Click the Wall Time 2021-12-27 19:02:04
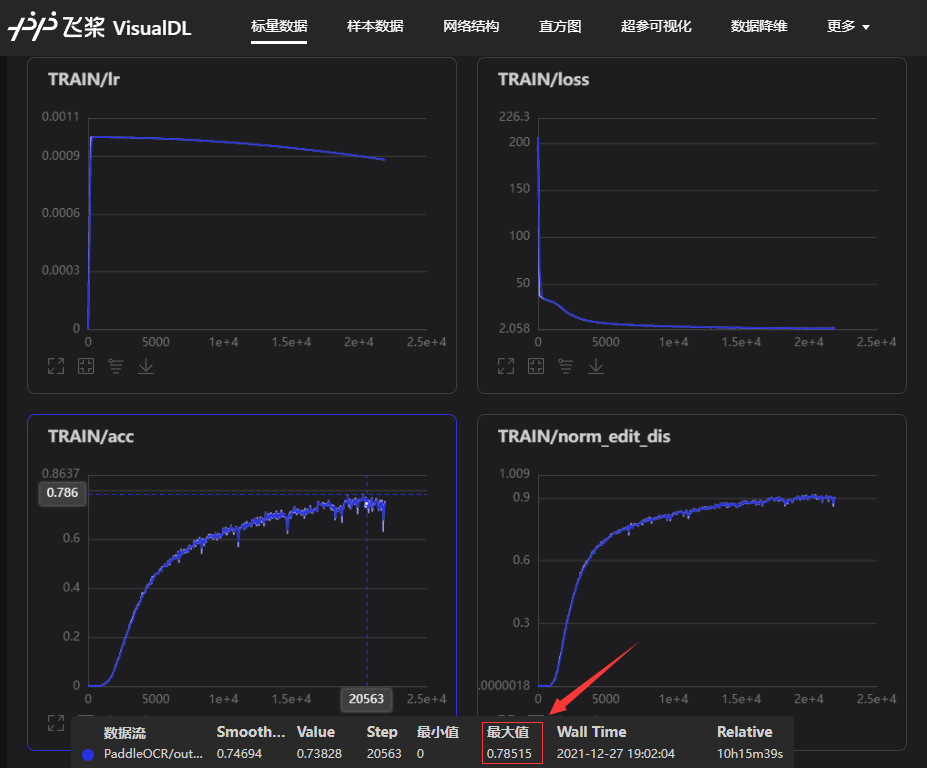 pos(615,754)
